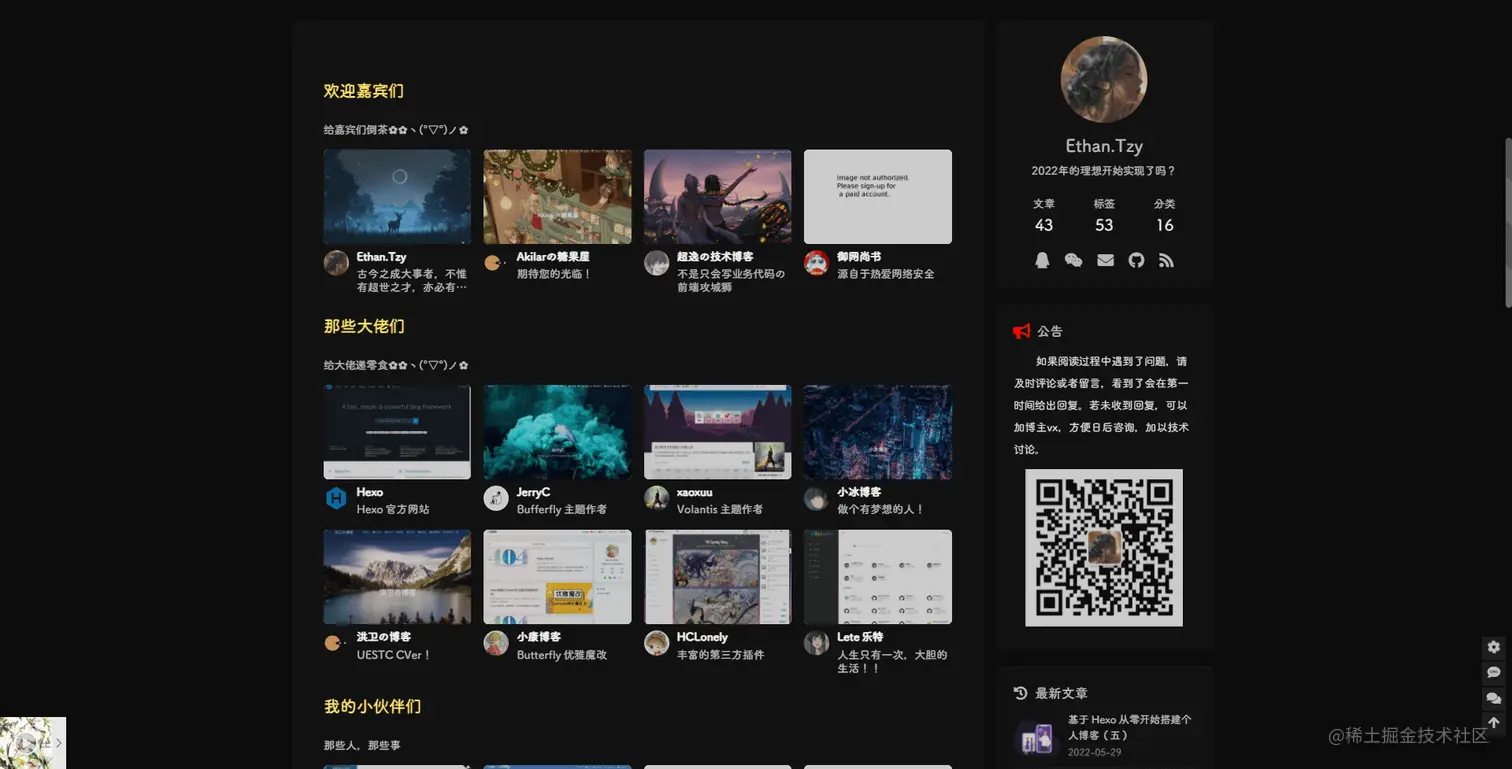Click the back-to-top arrow icon
1512x769 pixels.
point(1494,722)
